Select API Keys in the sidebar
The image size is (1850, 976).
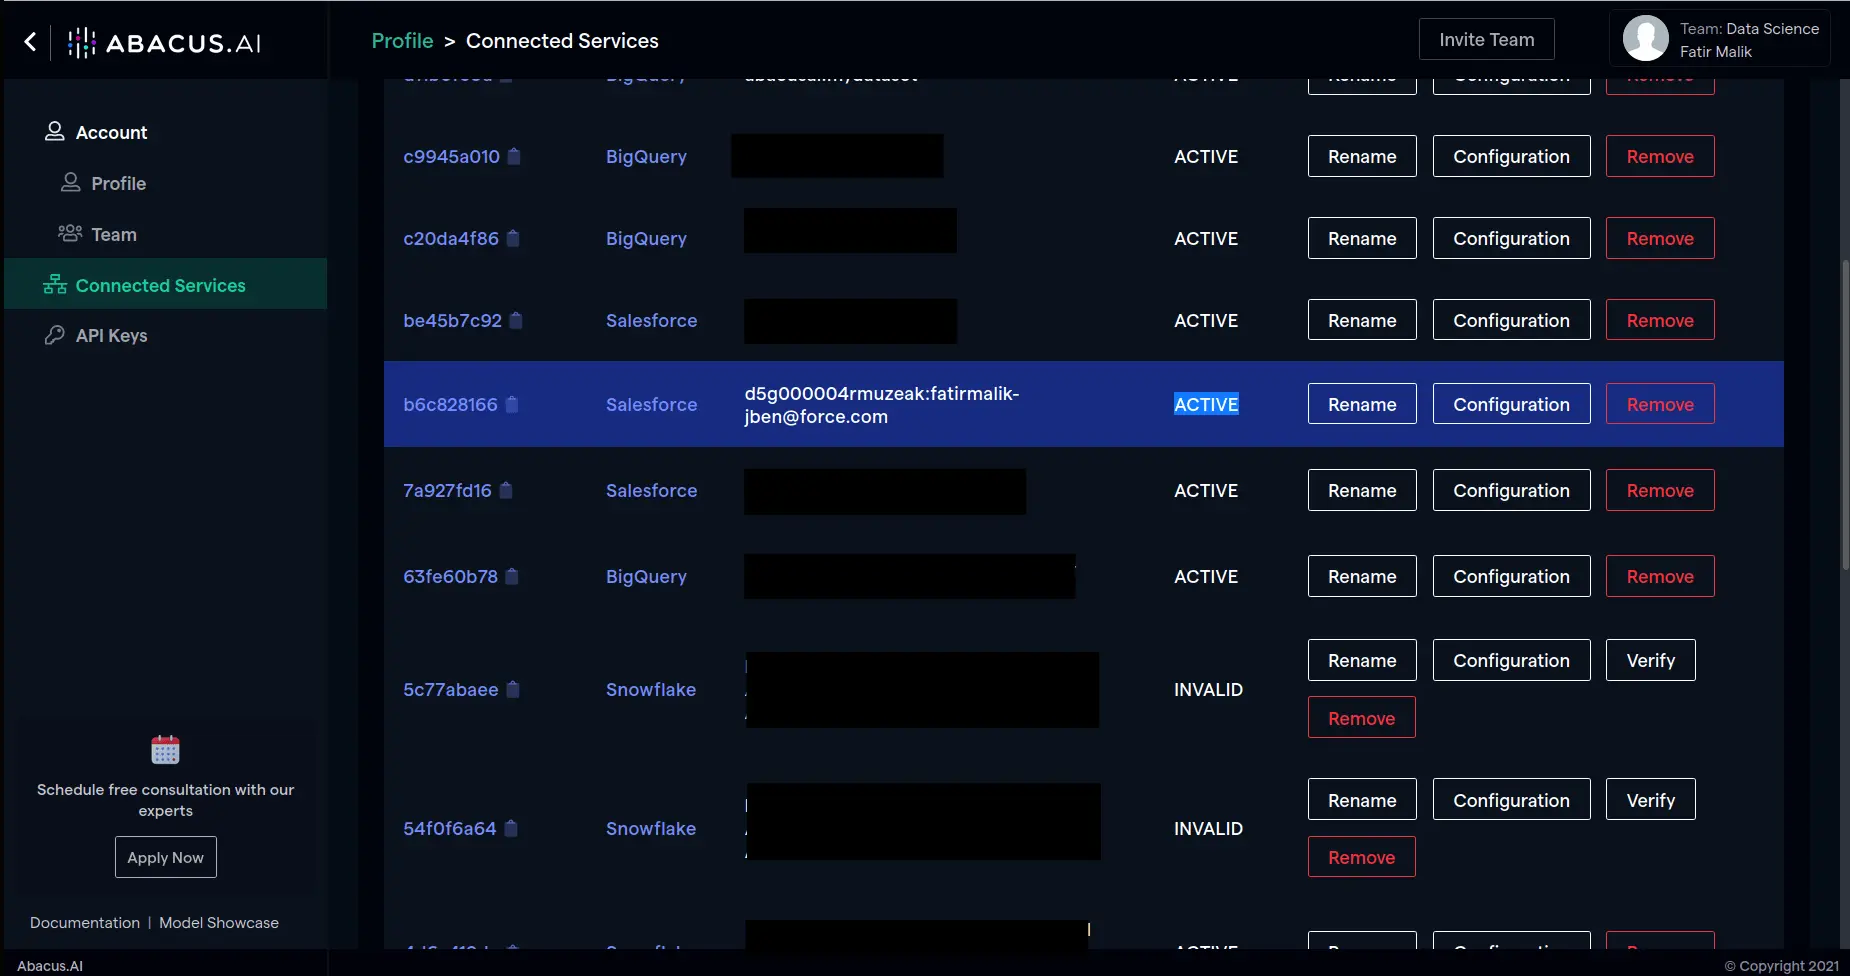point(111,335)
